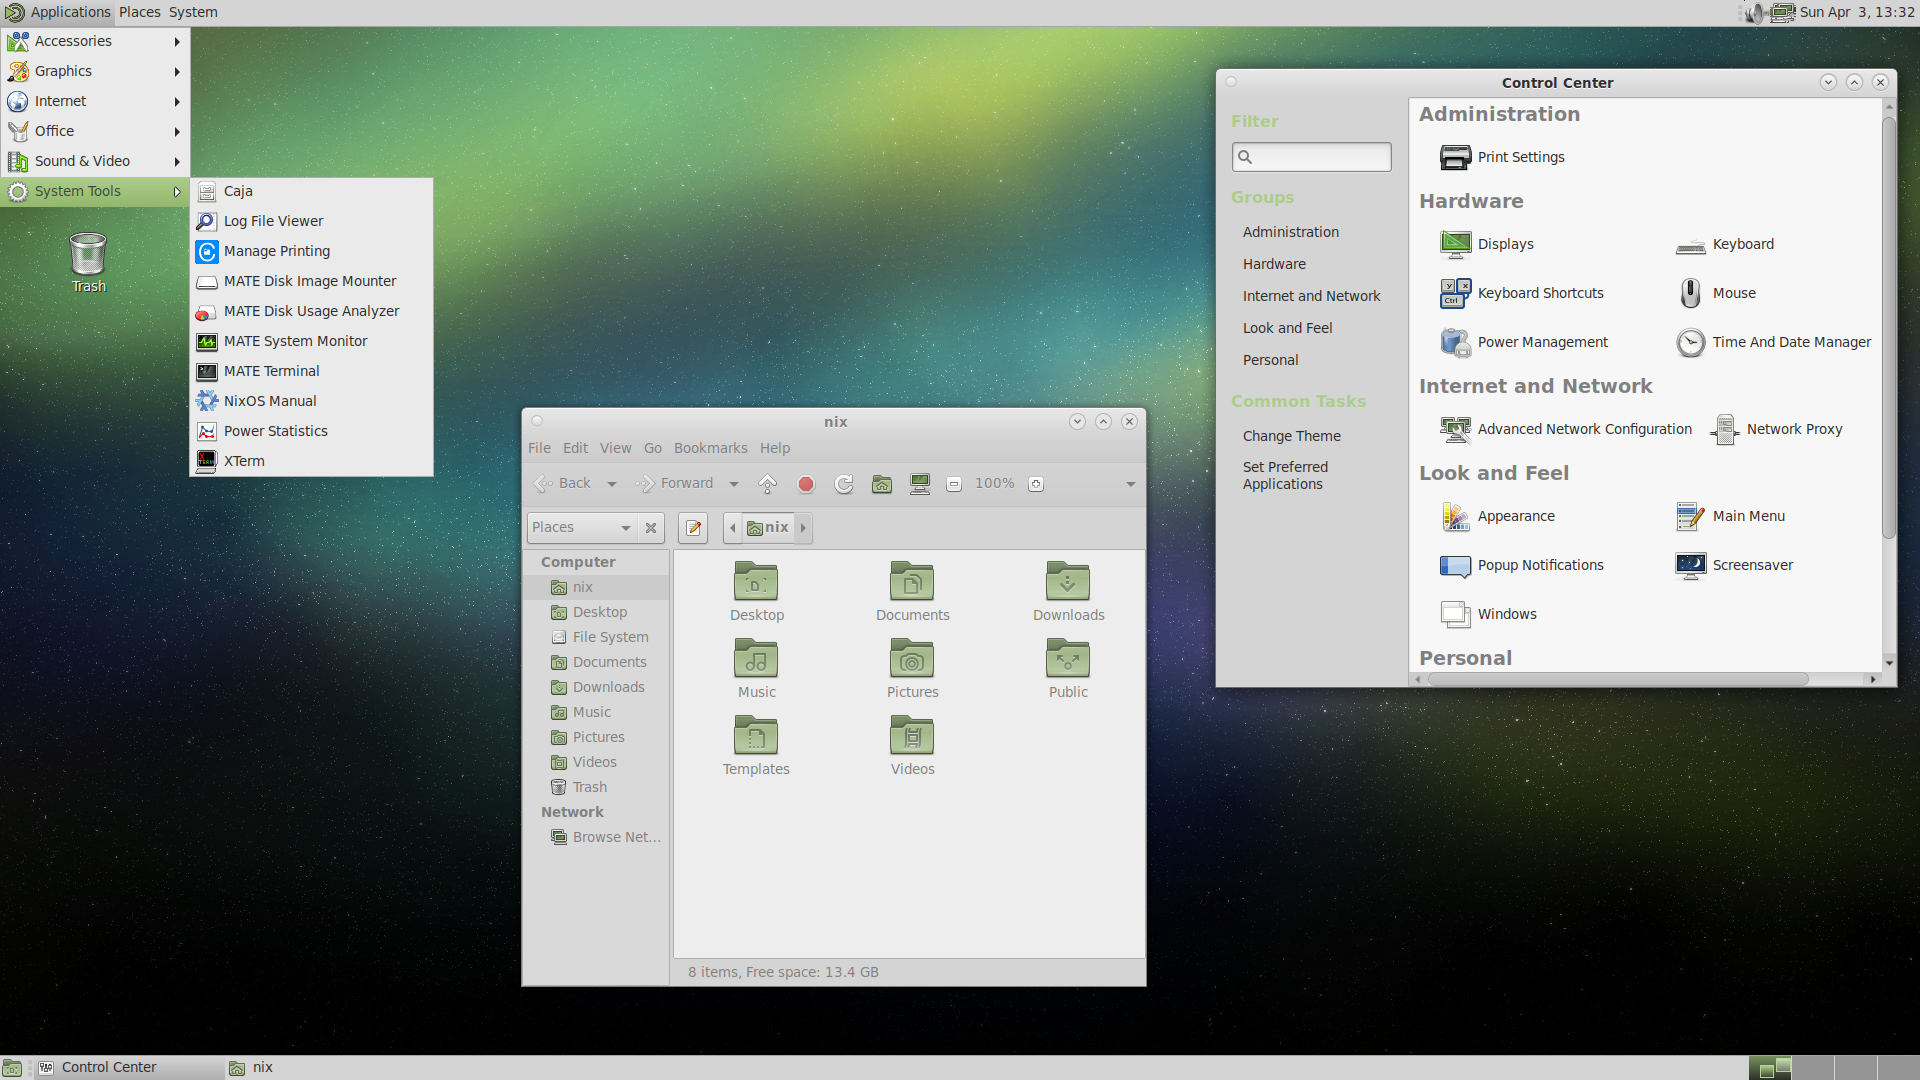Image resolution: width=1920 pixels, height=1080 pixels.
Task: Click the Computer icon in Caja toolbar
Action: tap(920, 484)
